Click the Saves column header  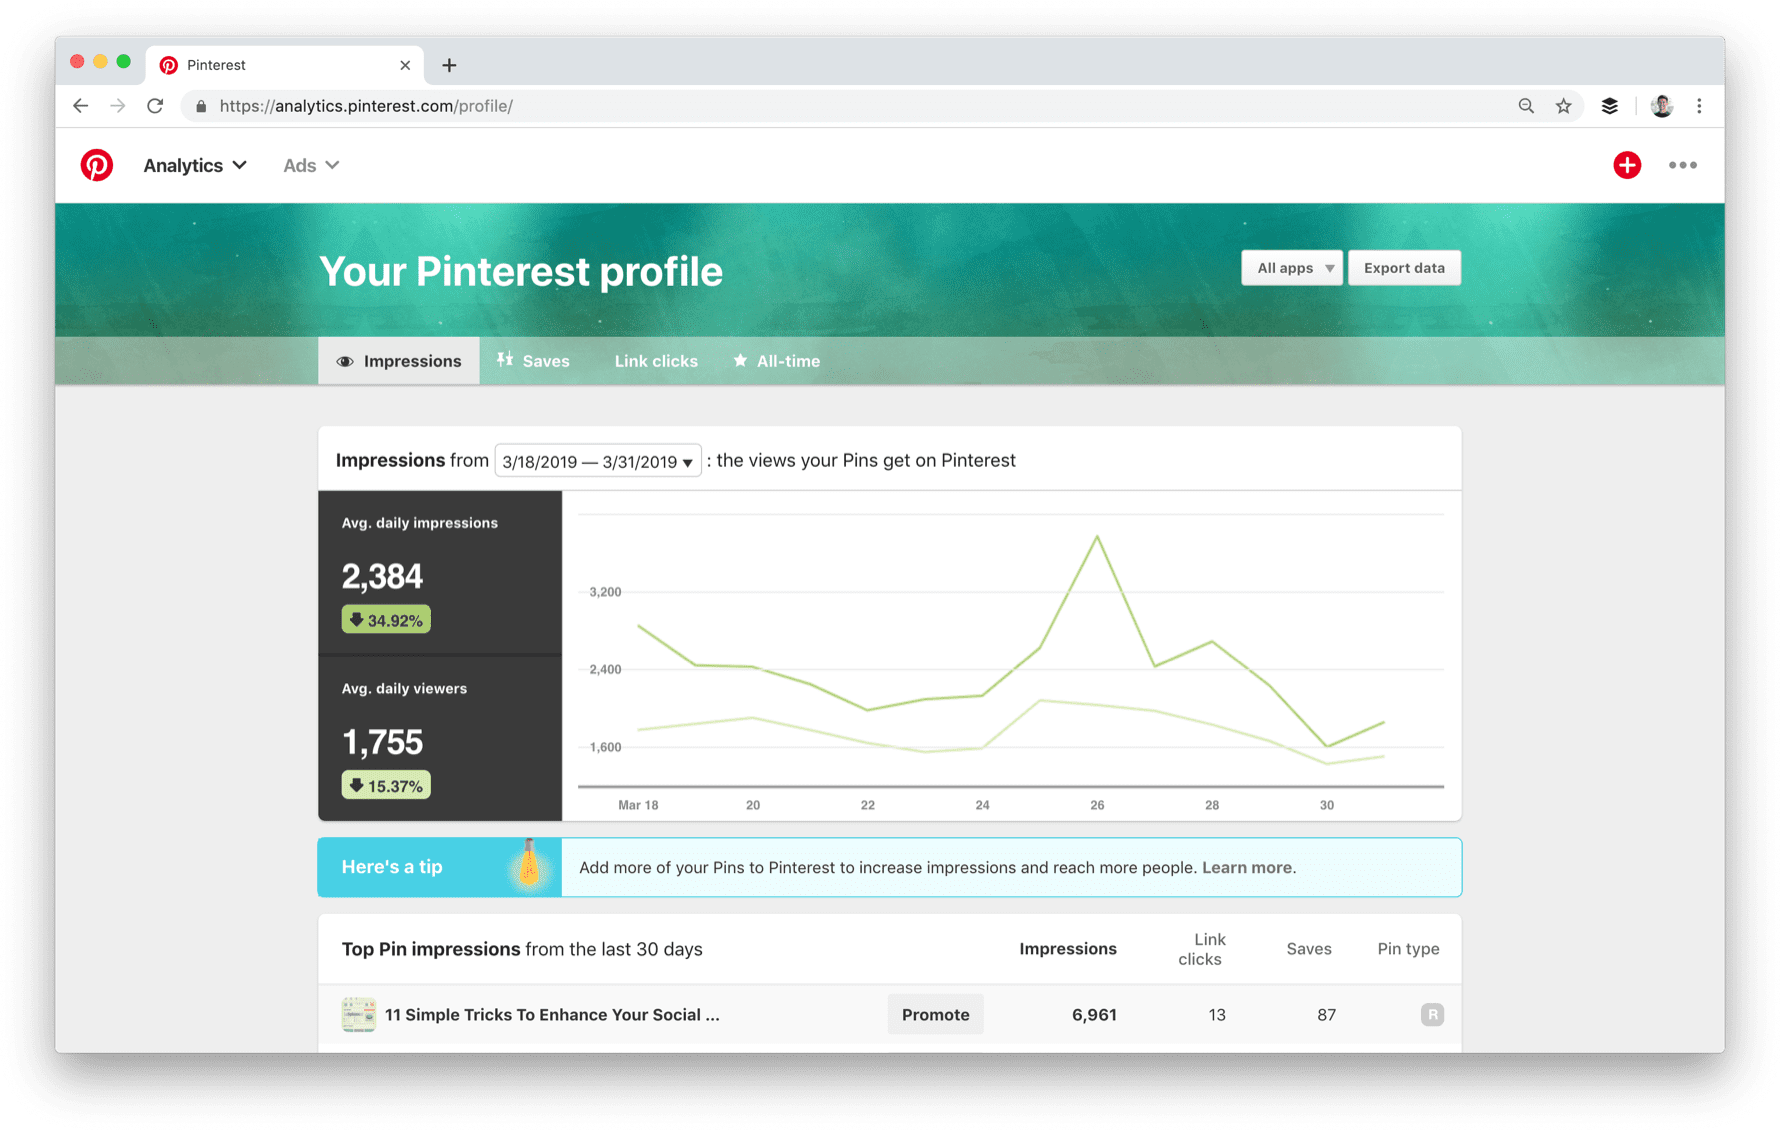tap(1309, 949)
